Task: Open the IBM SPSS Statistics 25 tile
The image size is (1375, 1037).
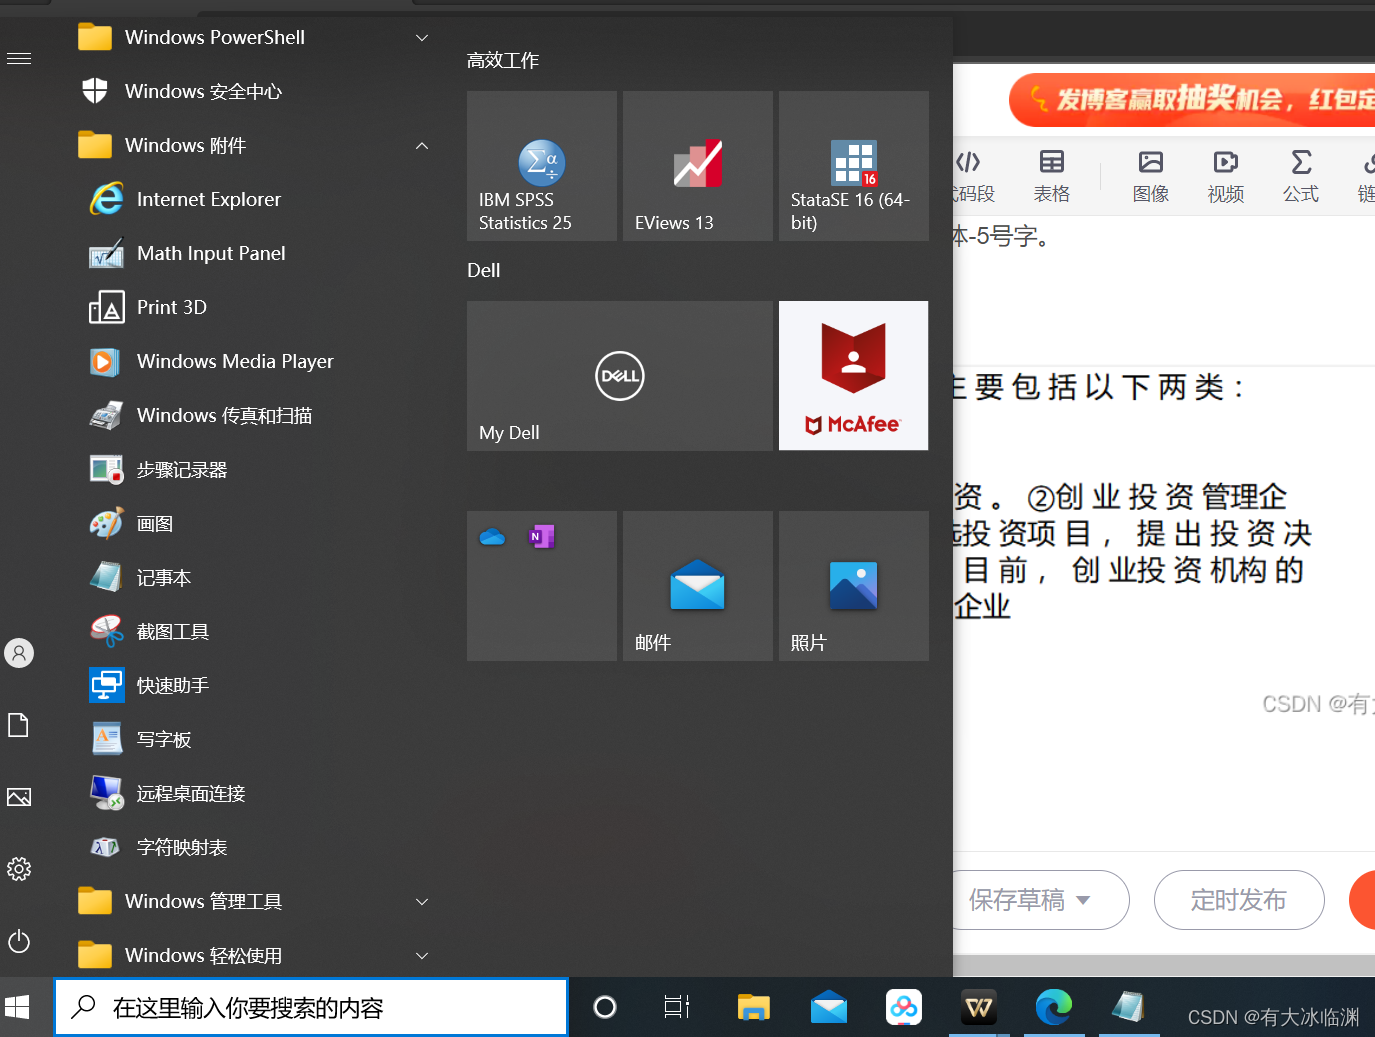Action: point(542,166)
